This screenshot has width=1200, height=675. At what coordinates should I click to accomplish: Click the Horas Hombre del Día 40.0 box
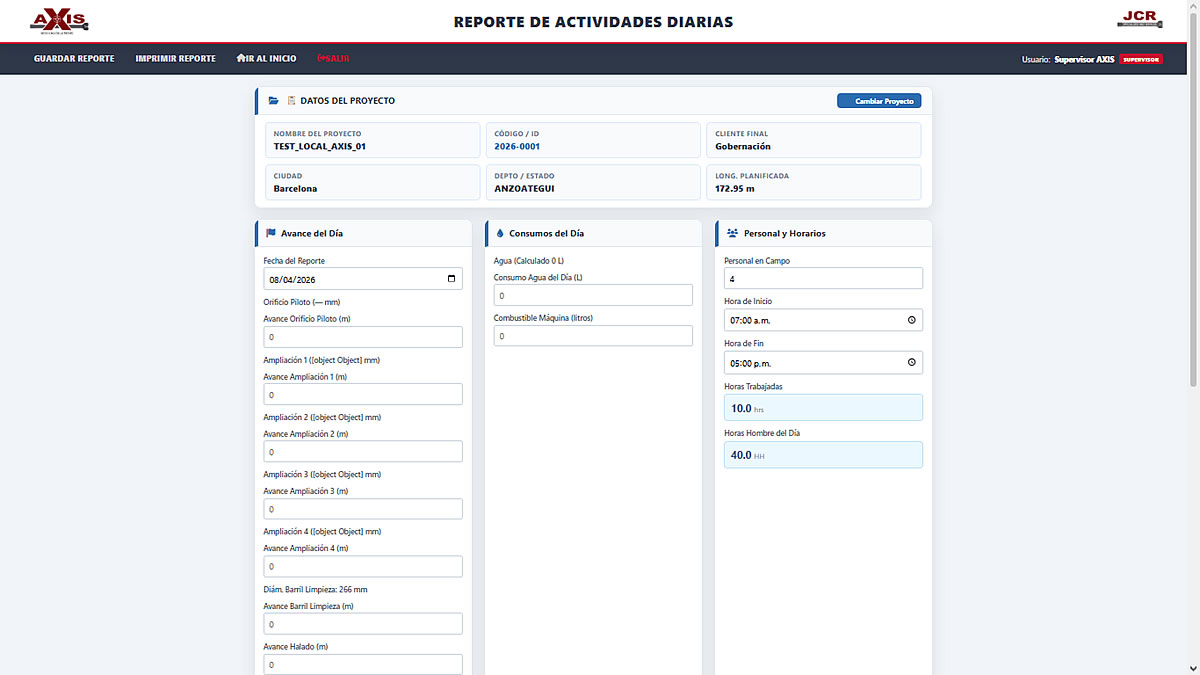(823, 455)
